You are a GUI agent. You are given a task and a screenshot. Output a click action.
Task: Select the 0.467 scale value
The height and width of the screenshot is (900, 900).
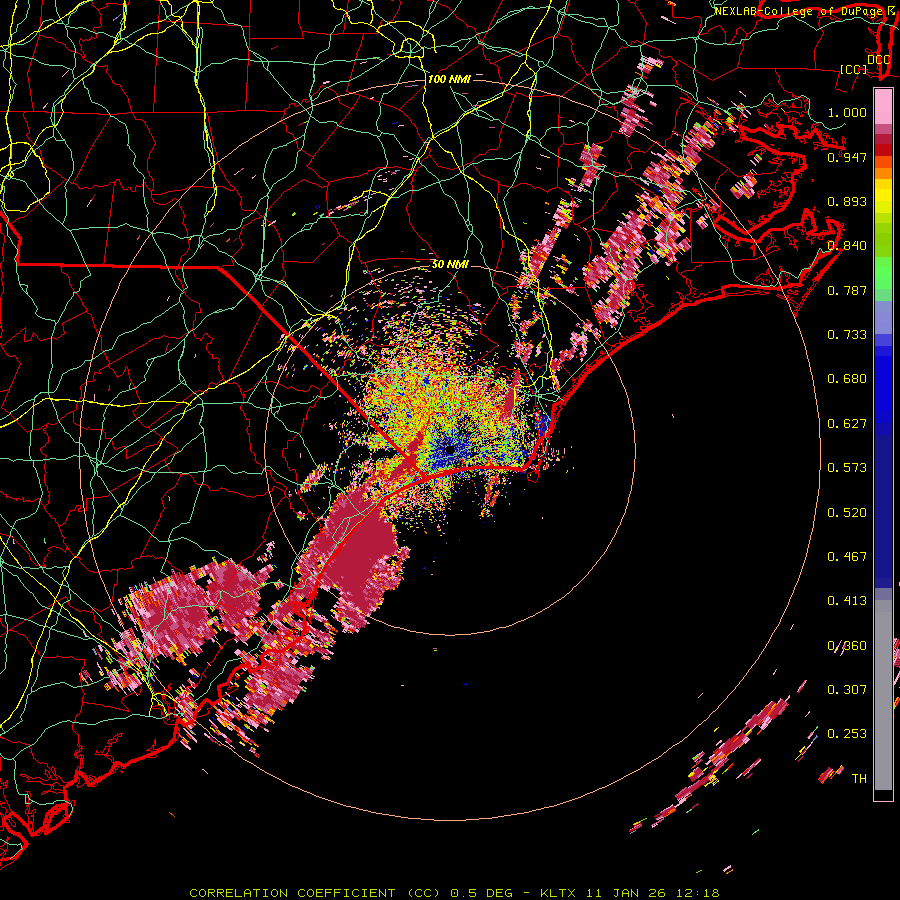(847, 557)
